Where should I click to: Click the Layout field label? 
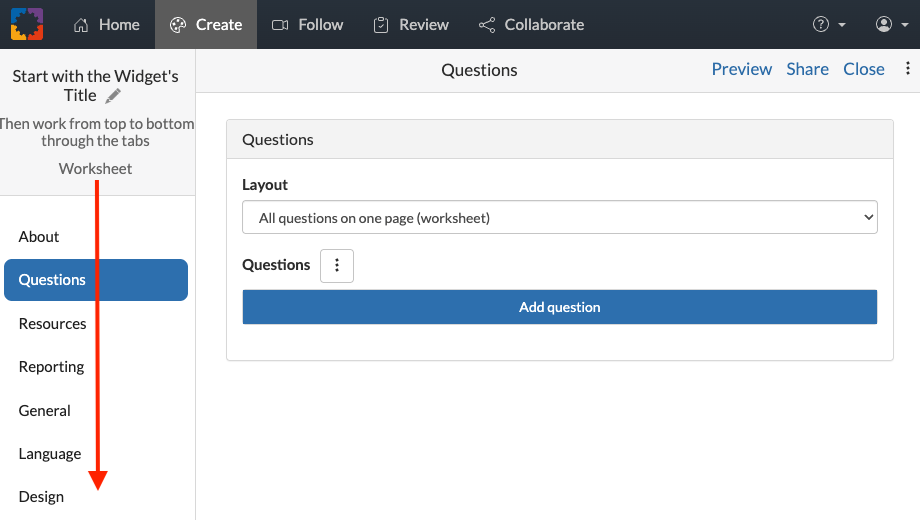[x=265, y=185]
